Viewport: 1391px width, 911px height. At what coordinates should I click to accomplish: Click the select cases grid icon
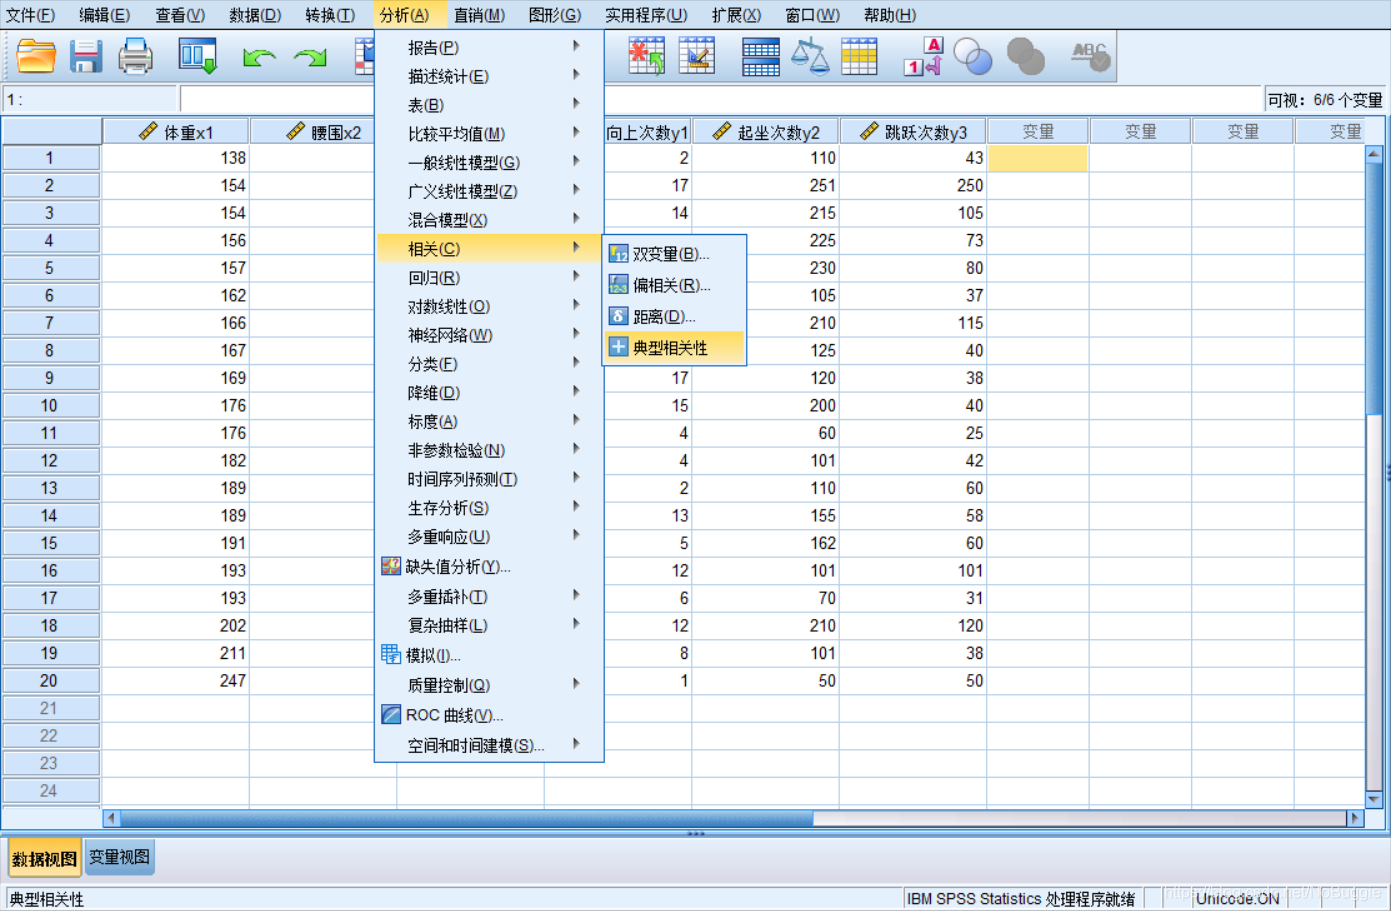[859, 56]
